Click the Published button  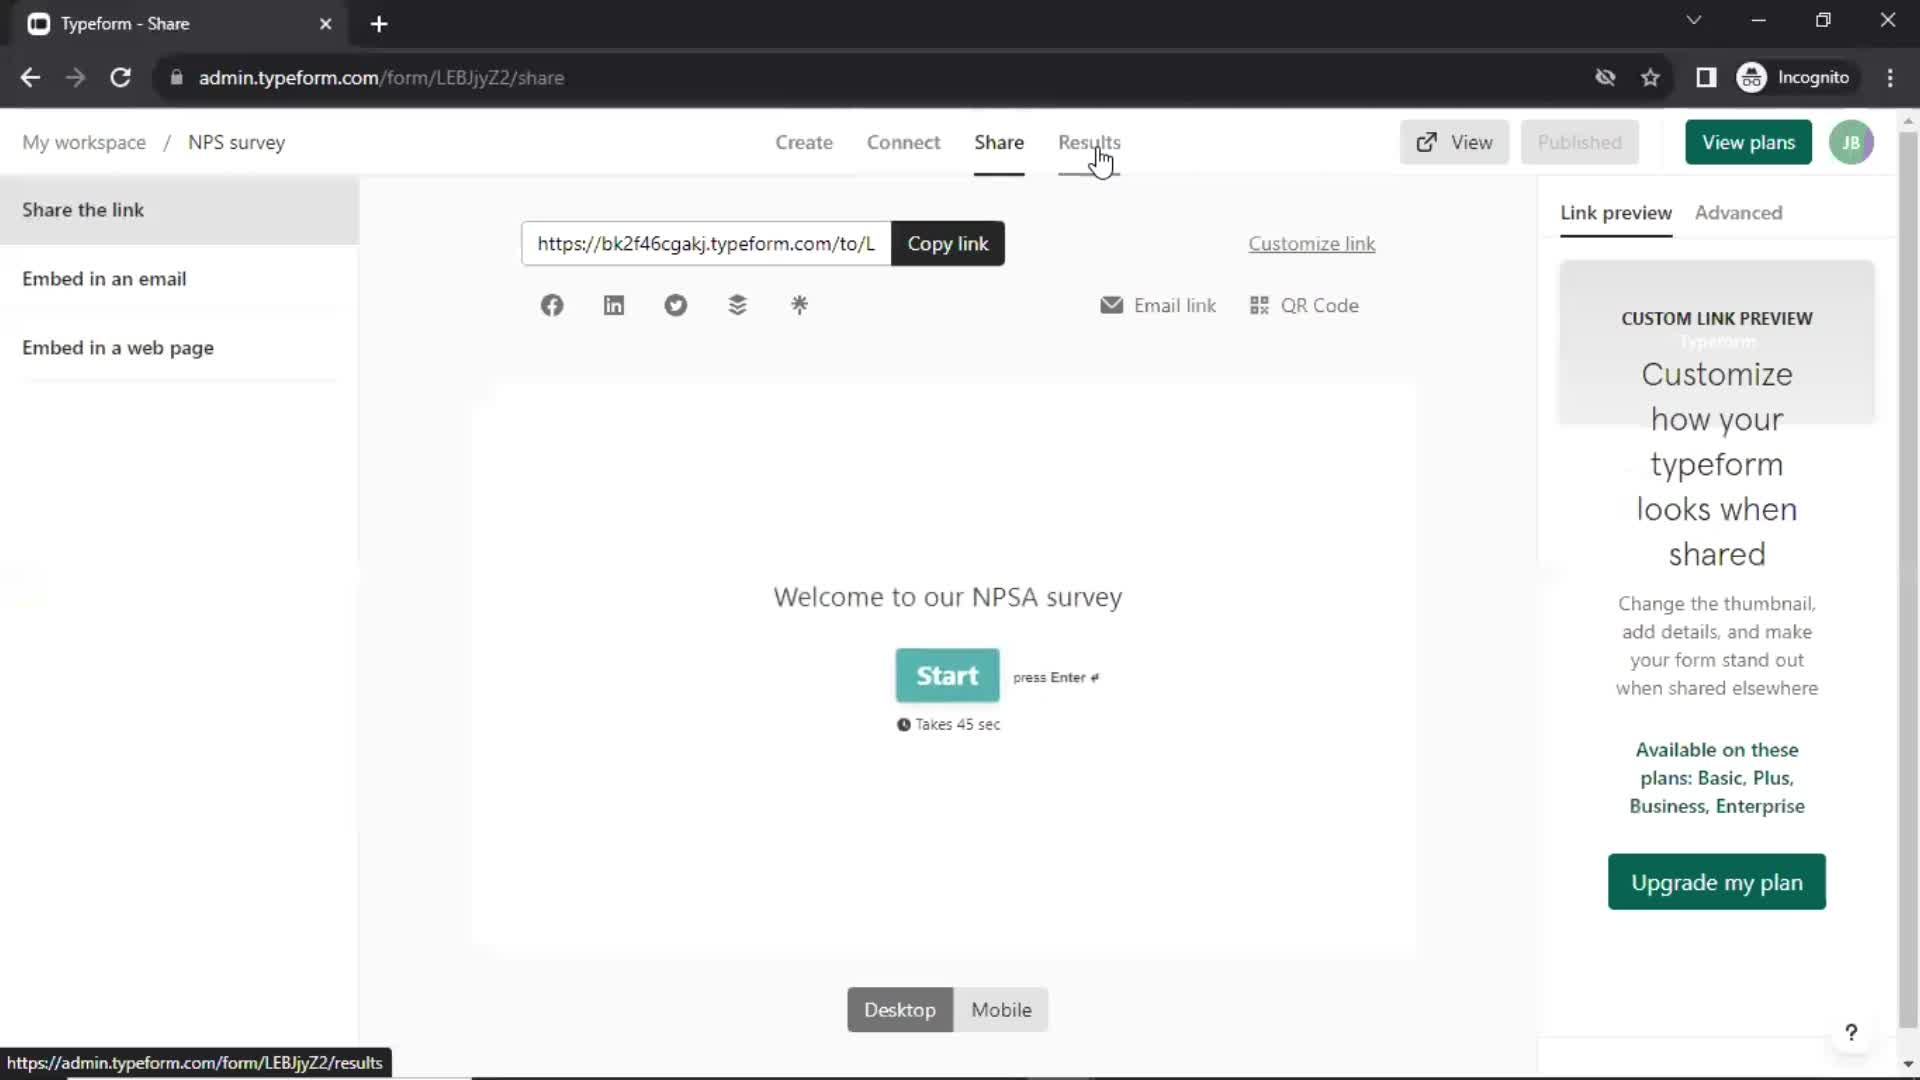(1579, 142)
